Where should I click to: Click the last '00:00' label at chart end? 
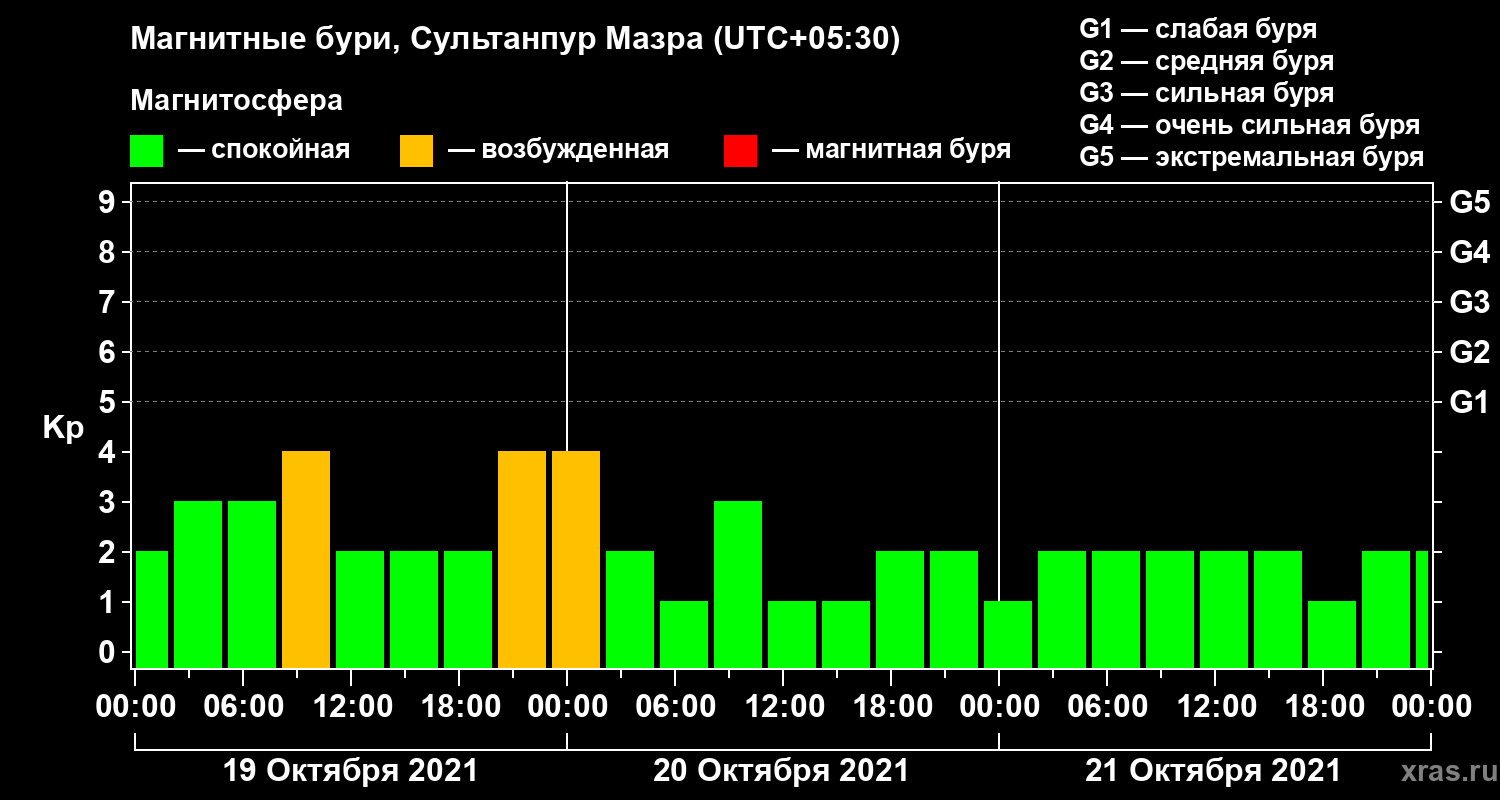coord(1431,707)
